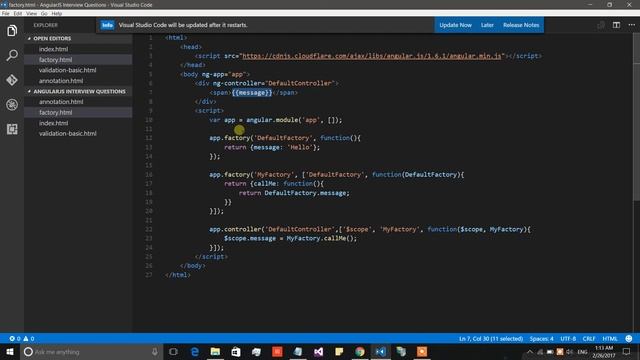Open the Help menu
Viewport: 640px width, 360px height.
[57, 13]
